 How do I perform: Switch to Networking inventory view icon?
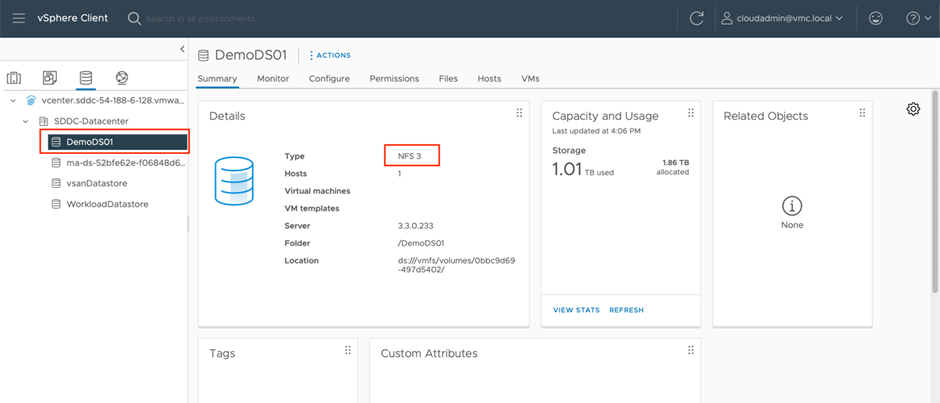121,77
